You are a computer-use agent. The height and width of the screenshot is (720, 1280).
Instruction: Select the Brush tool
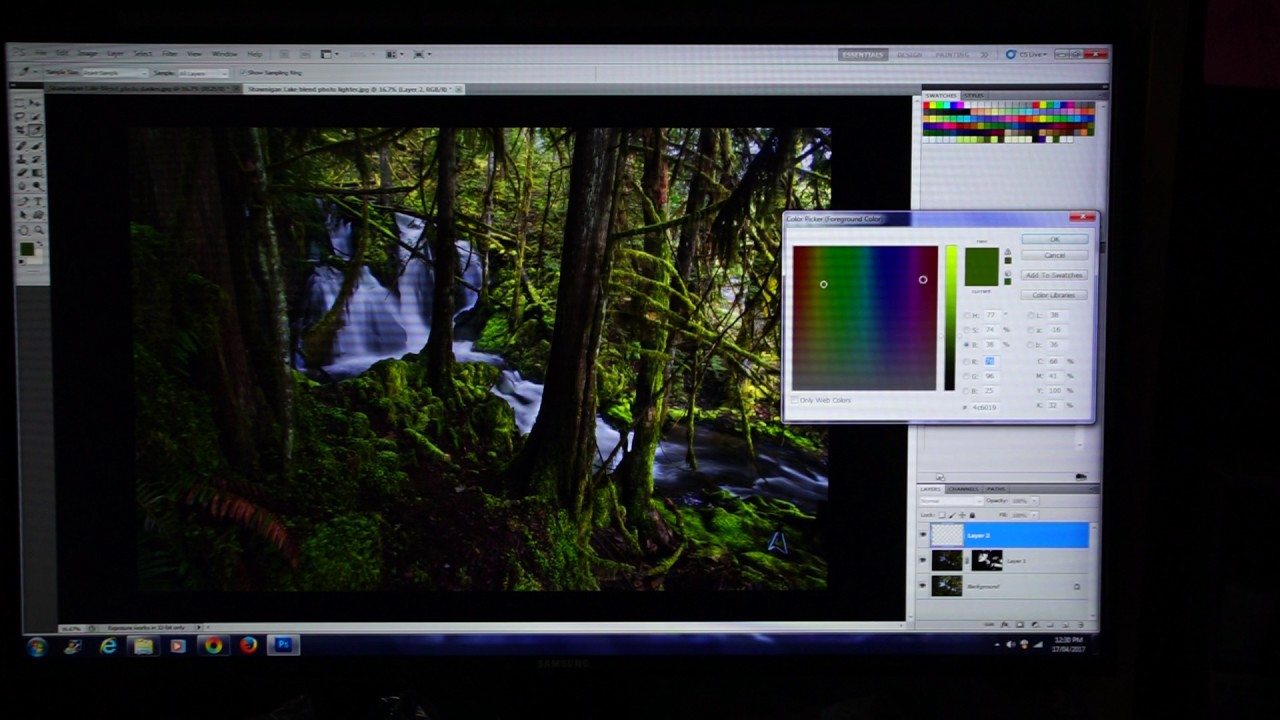[x=37, y=146]
